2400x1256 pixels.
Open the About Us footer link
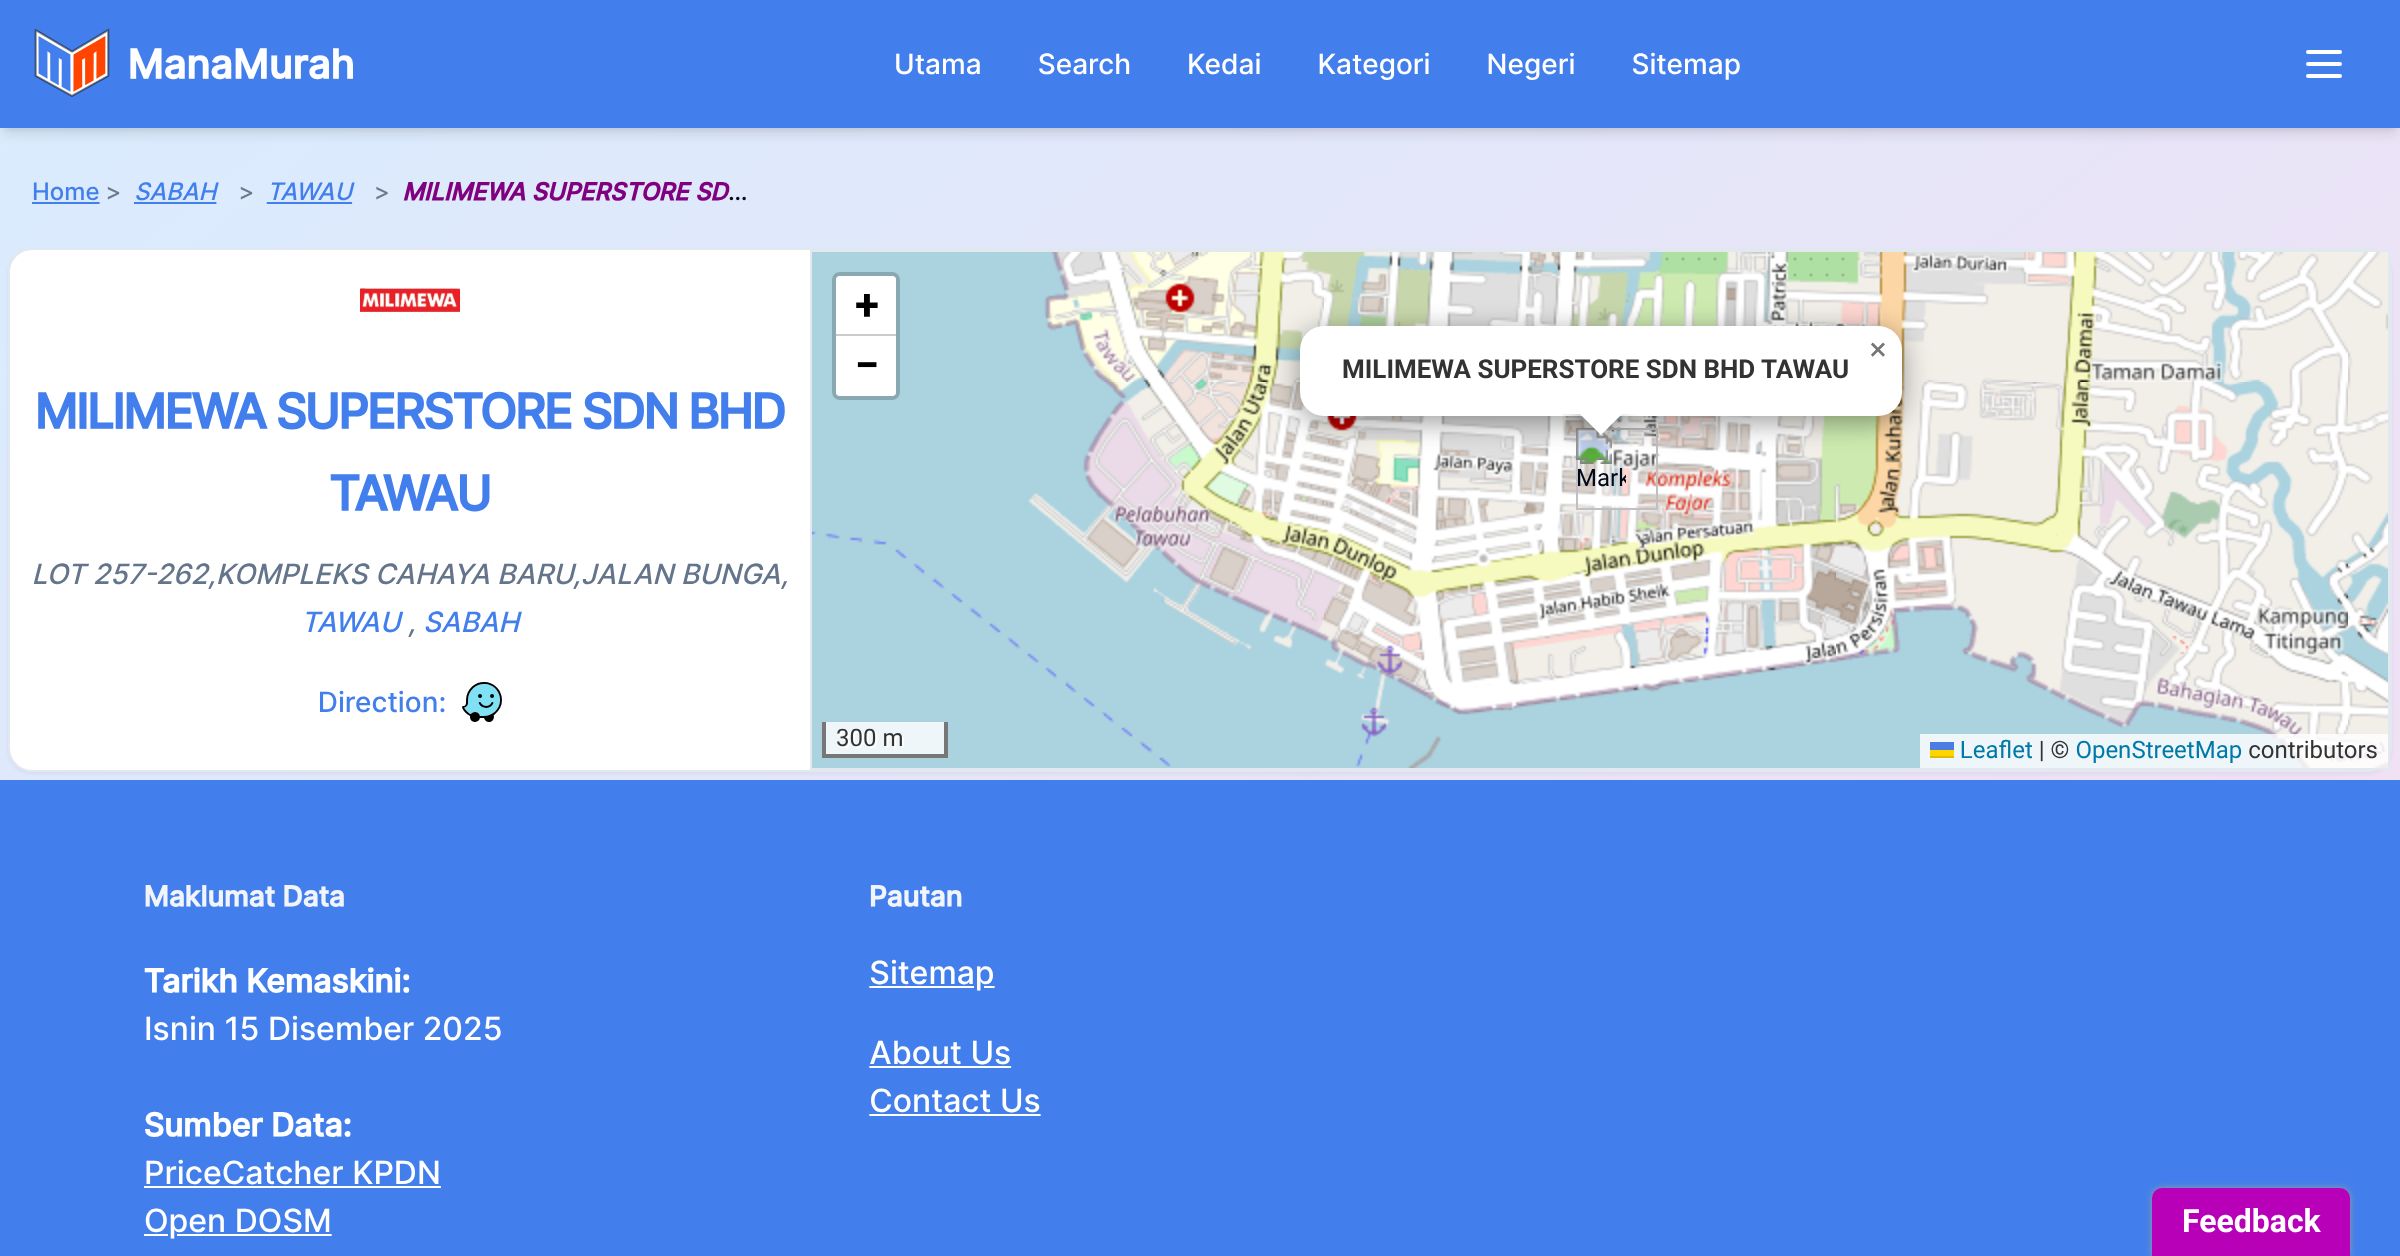(x=939, y=1052)
